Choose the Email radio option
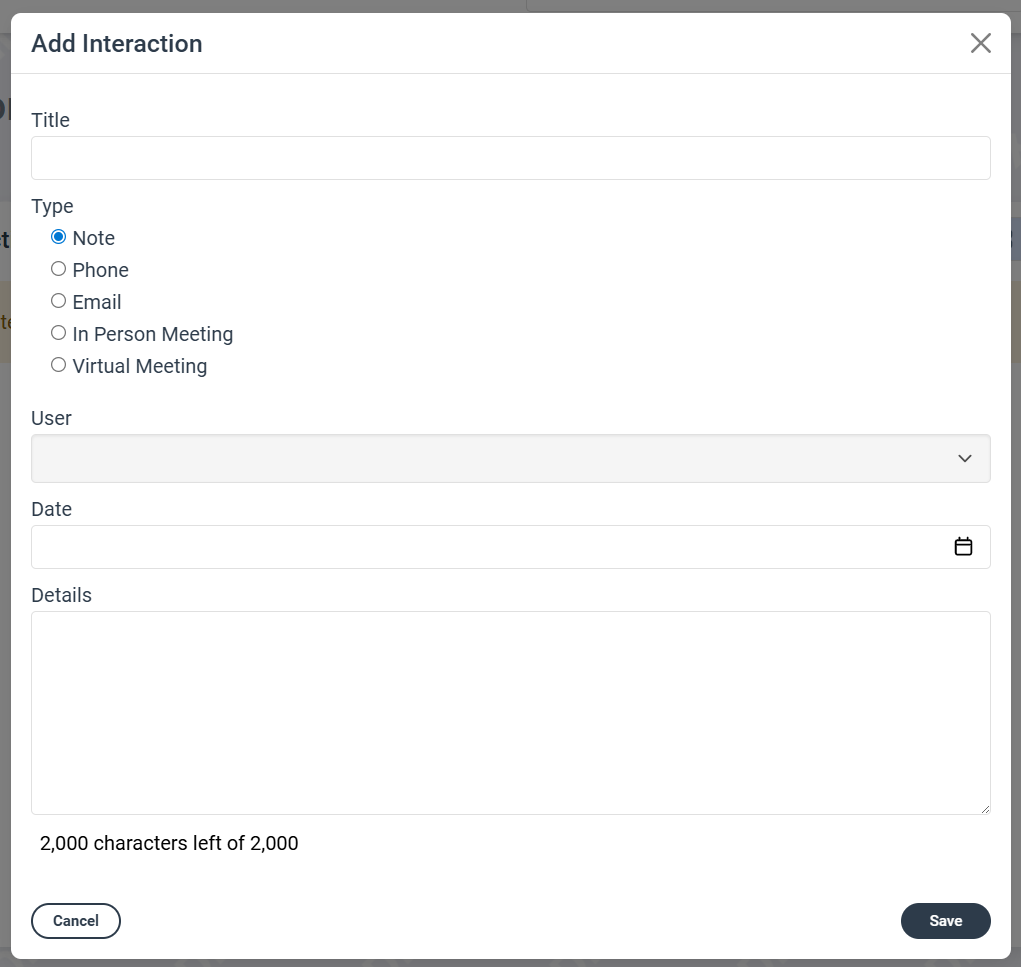1021x967 pixels. coord(59,301)
